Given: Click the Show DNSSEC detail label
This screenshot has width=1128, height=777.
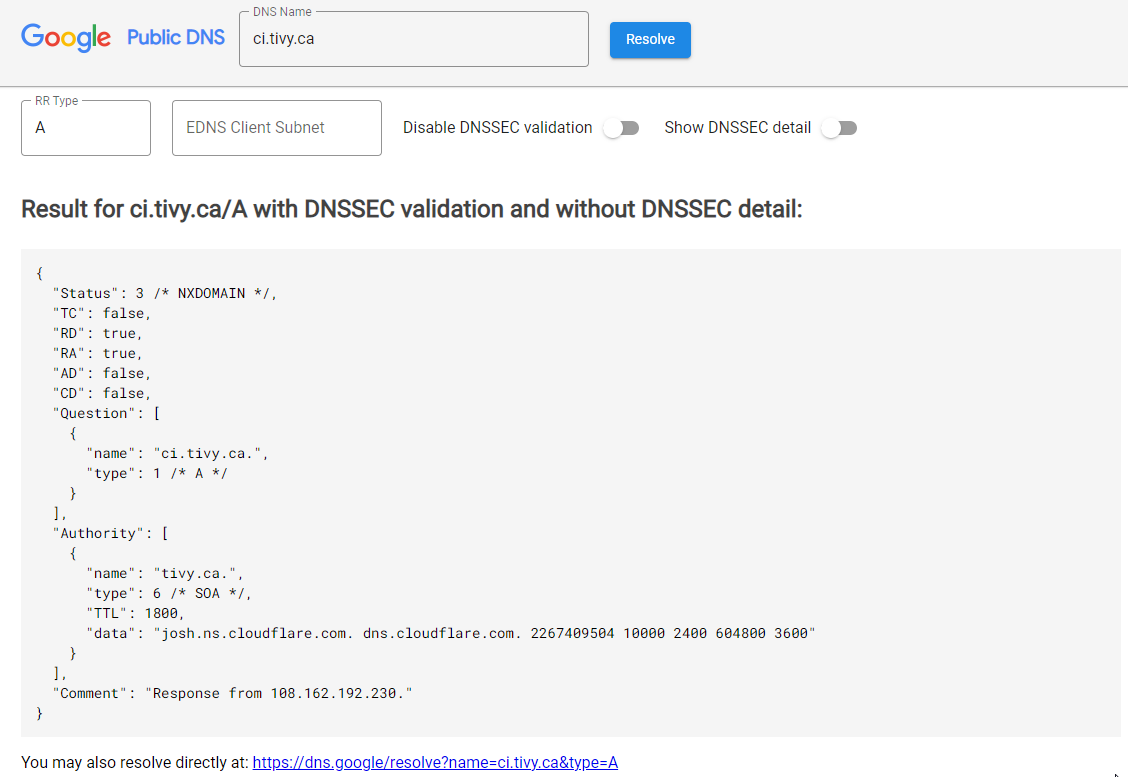Looking at the screenshot, I should click(737, 128).
